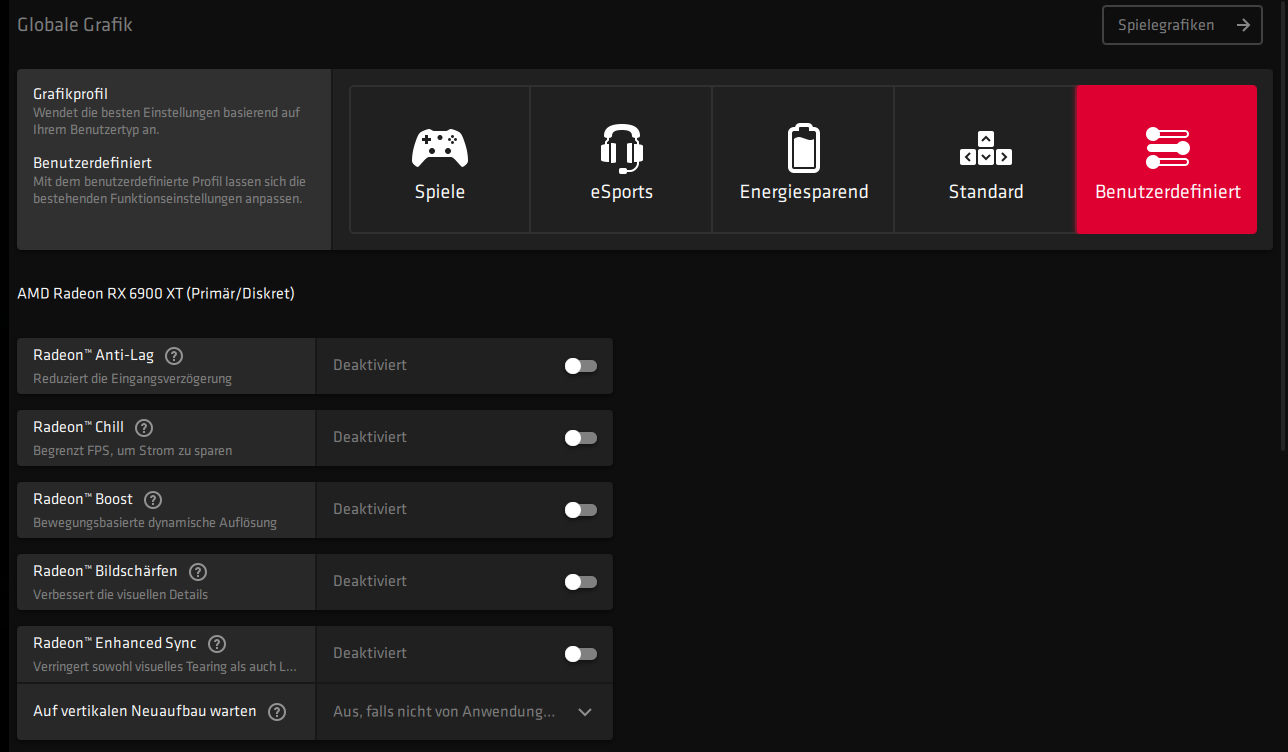The width and height of the screenshot is (1288, 752).
Task: Switch on Radeon Enhanced Sync
Action: point(580,654)
